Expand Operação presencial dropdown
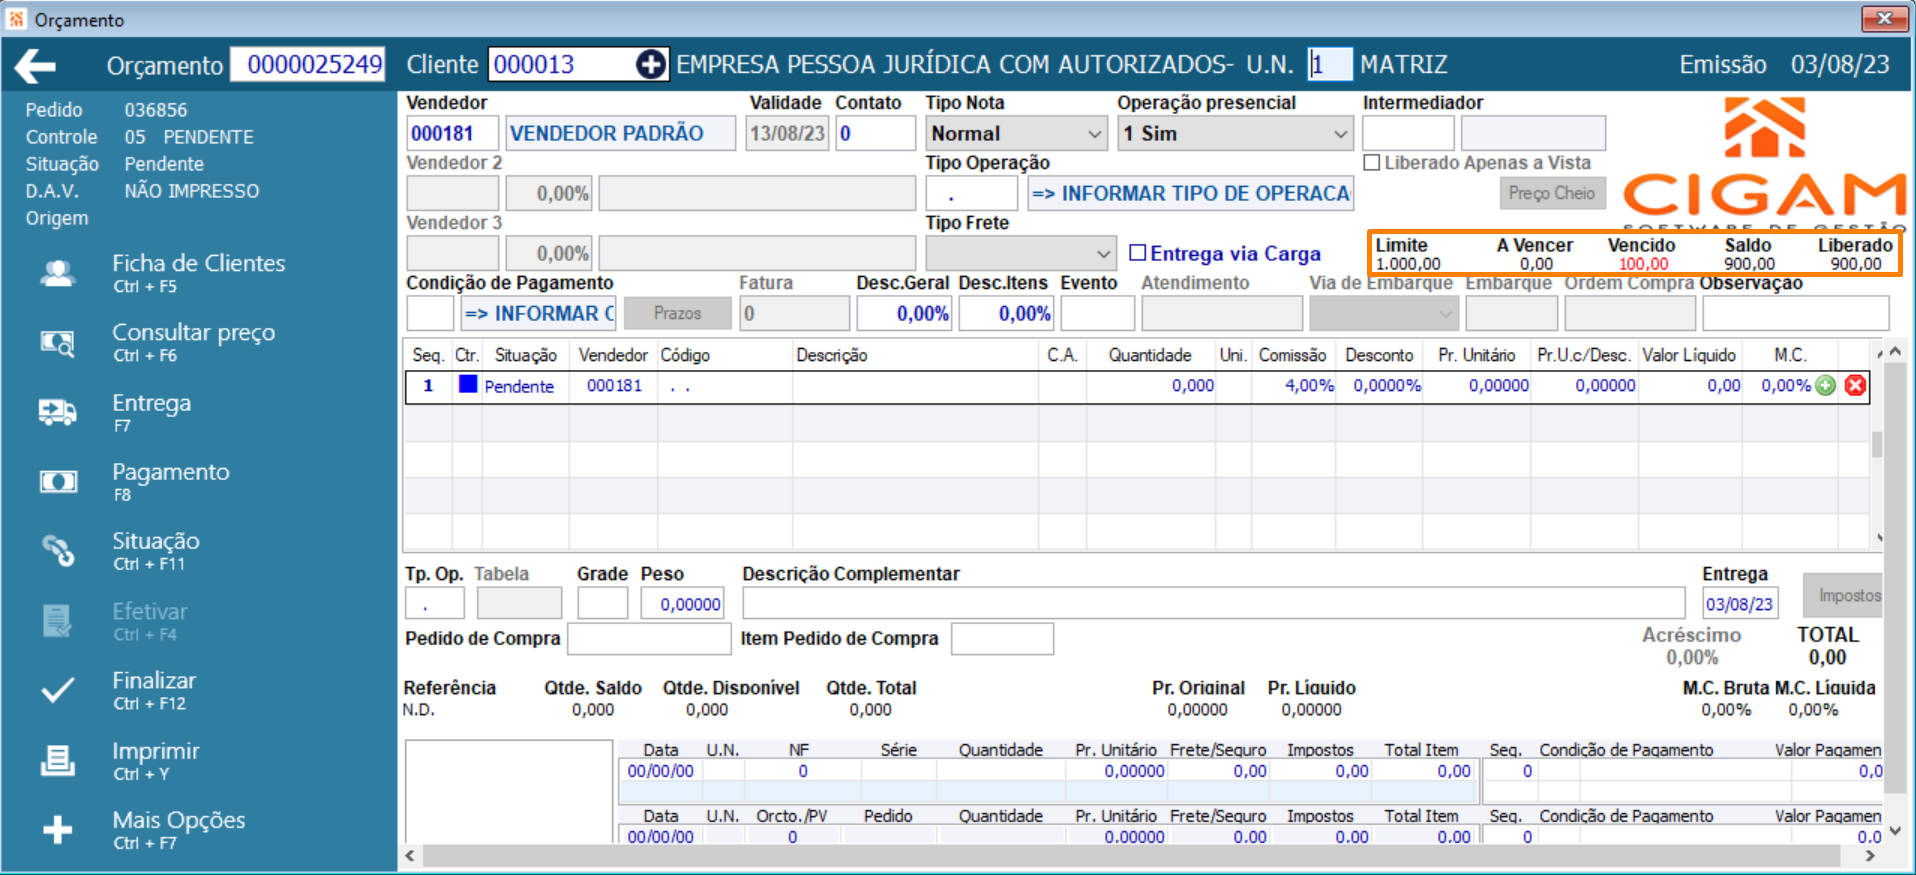The height and width of the screenshot is (875, 1916). click(x=1340, y=134)
